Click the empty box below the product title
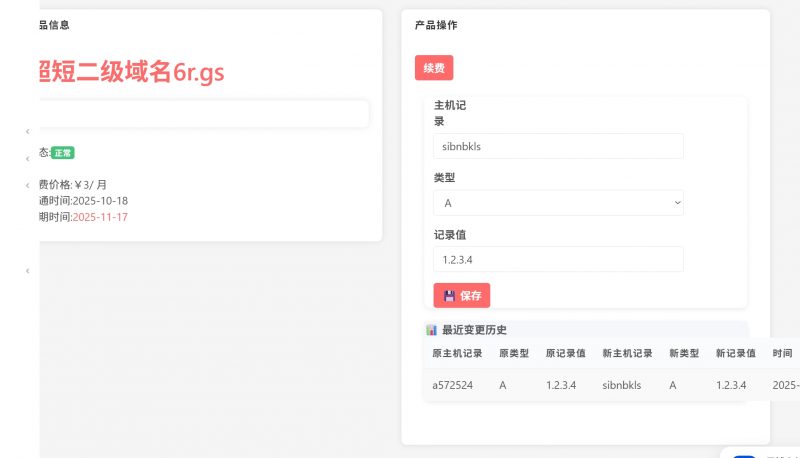 (204, 114)
